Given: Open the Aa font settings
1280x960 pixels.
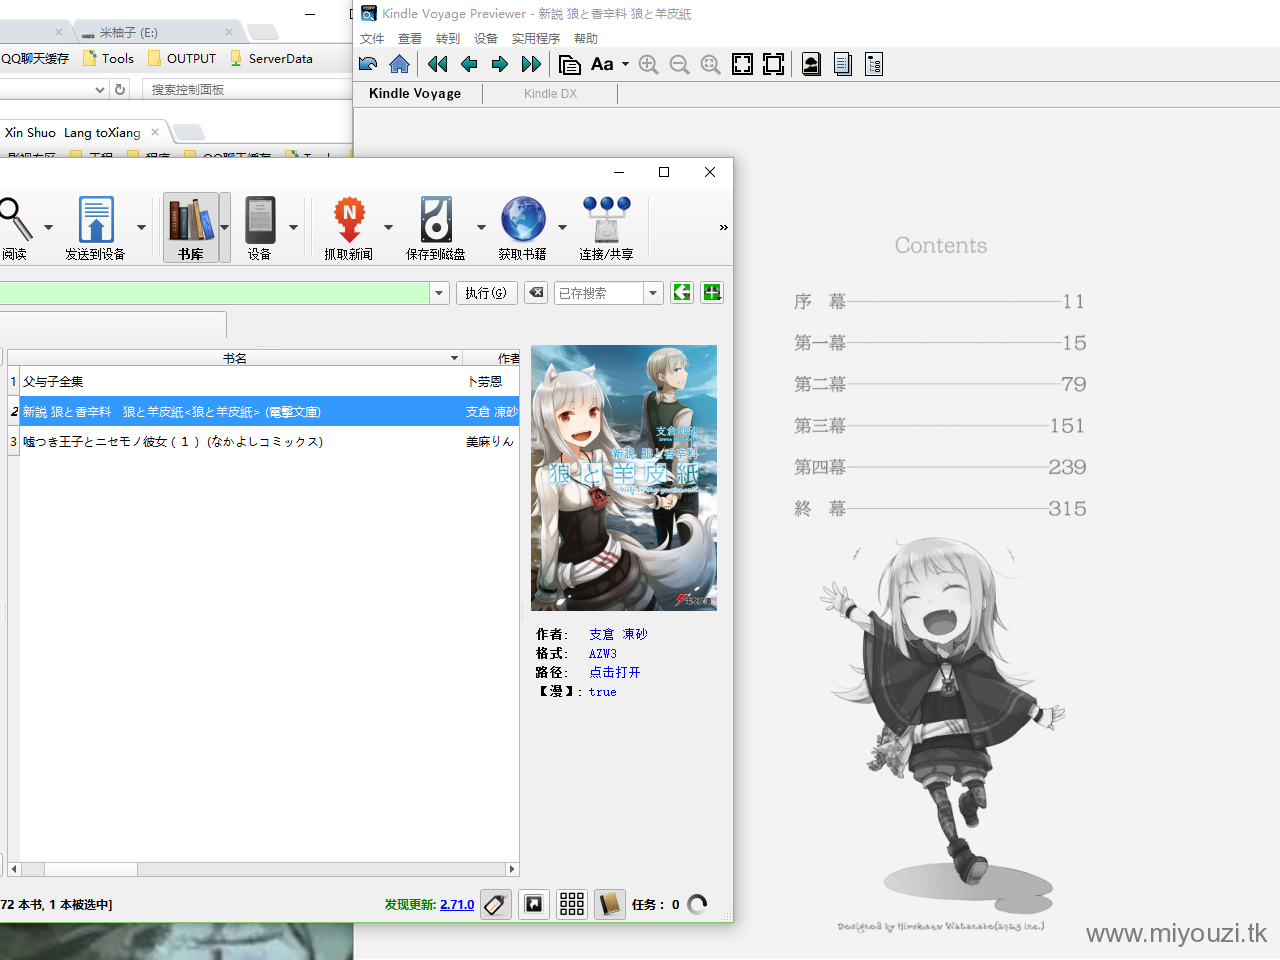Looking at the screenshot, I should pyautogui.click(x=602, y=64).
